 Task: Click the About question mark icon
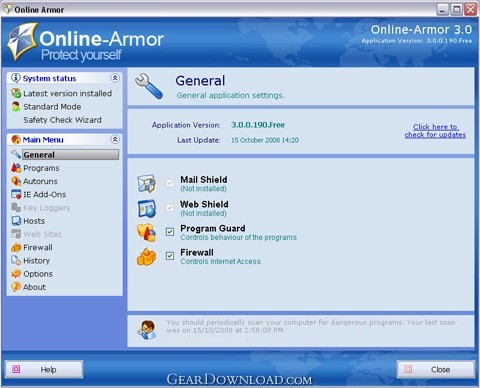coord(16,287)
